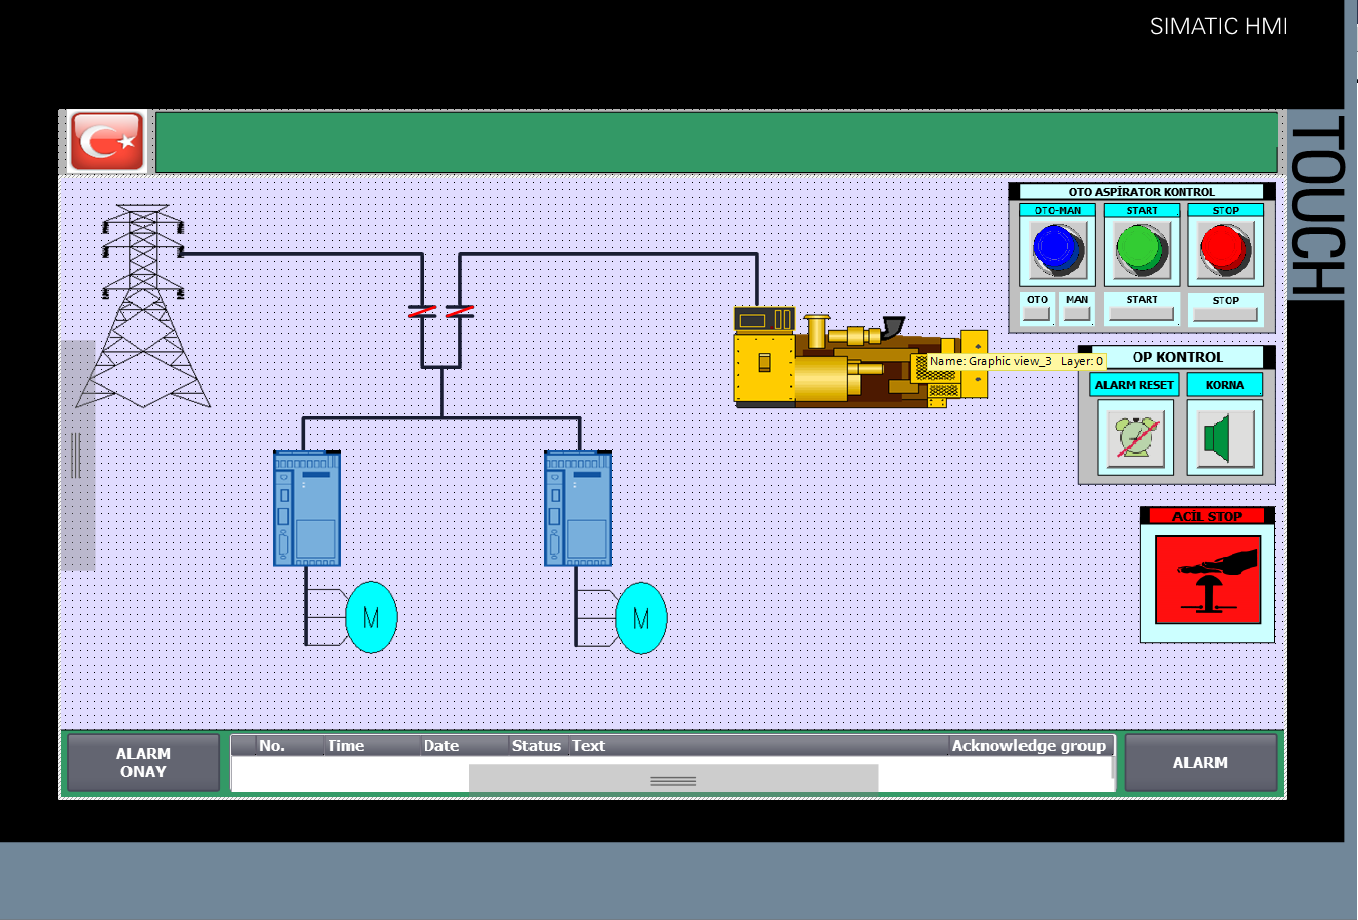Image resolution: width=1358 pixels, height=920 pixels.
Task: Click the Status column header in alarm view
Action: (x=536, y=746)
